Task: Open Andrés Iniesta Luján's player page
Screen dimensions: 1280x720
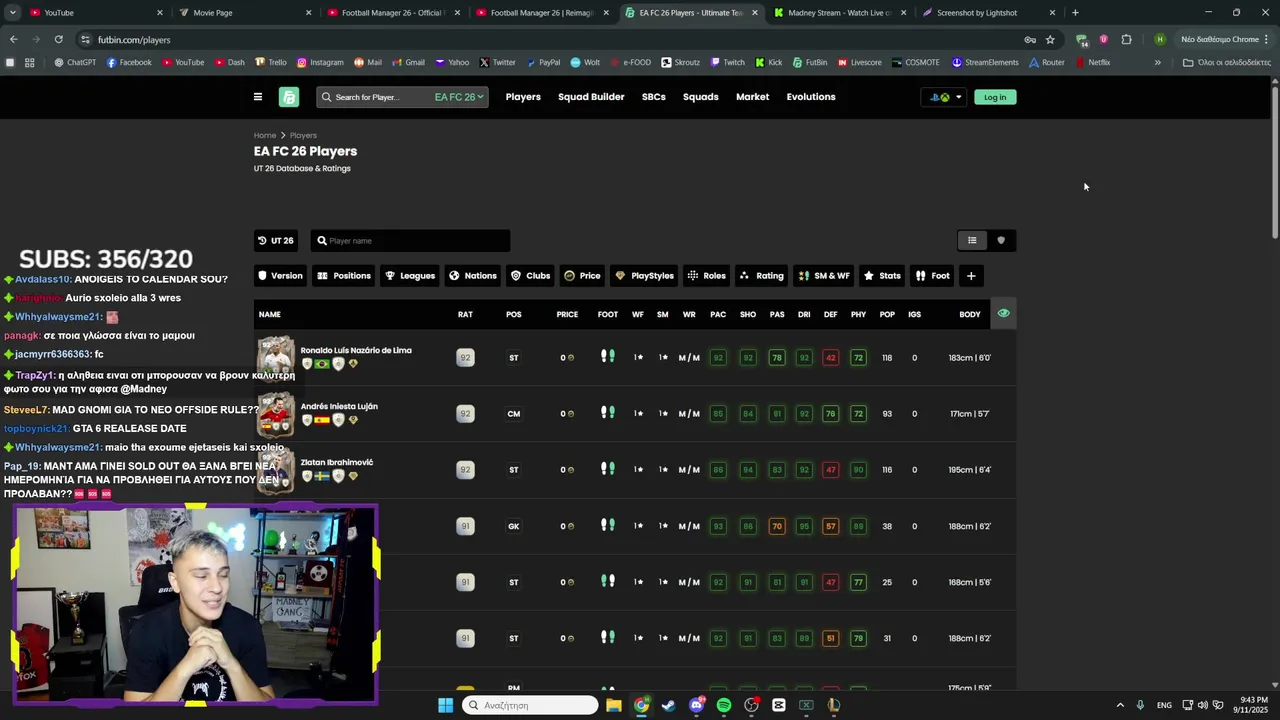Action: [x=339, y=407]
